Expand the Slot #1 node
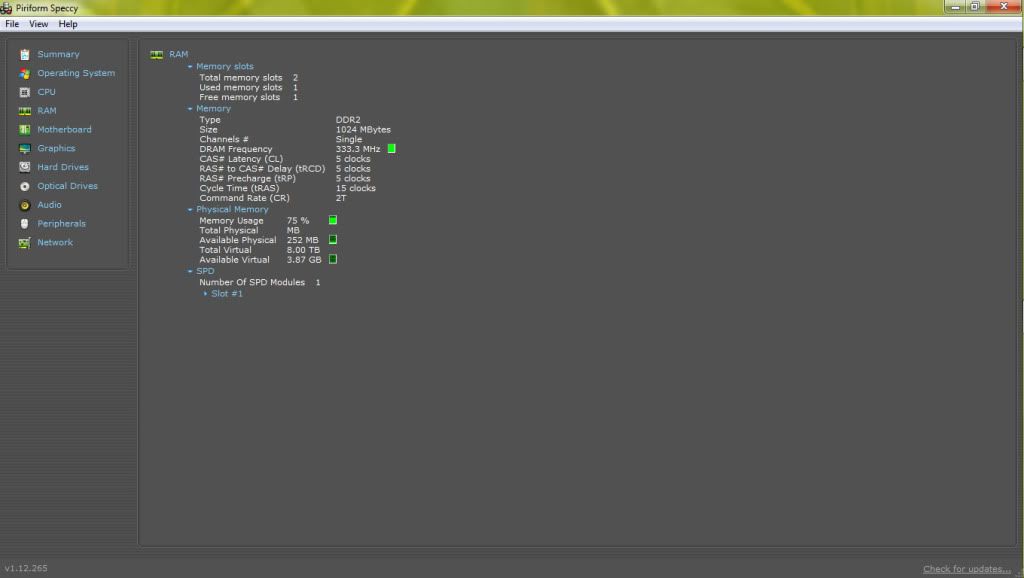This screenshot has width=1024, height=578. point(205,294)
